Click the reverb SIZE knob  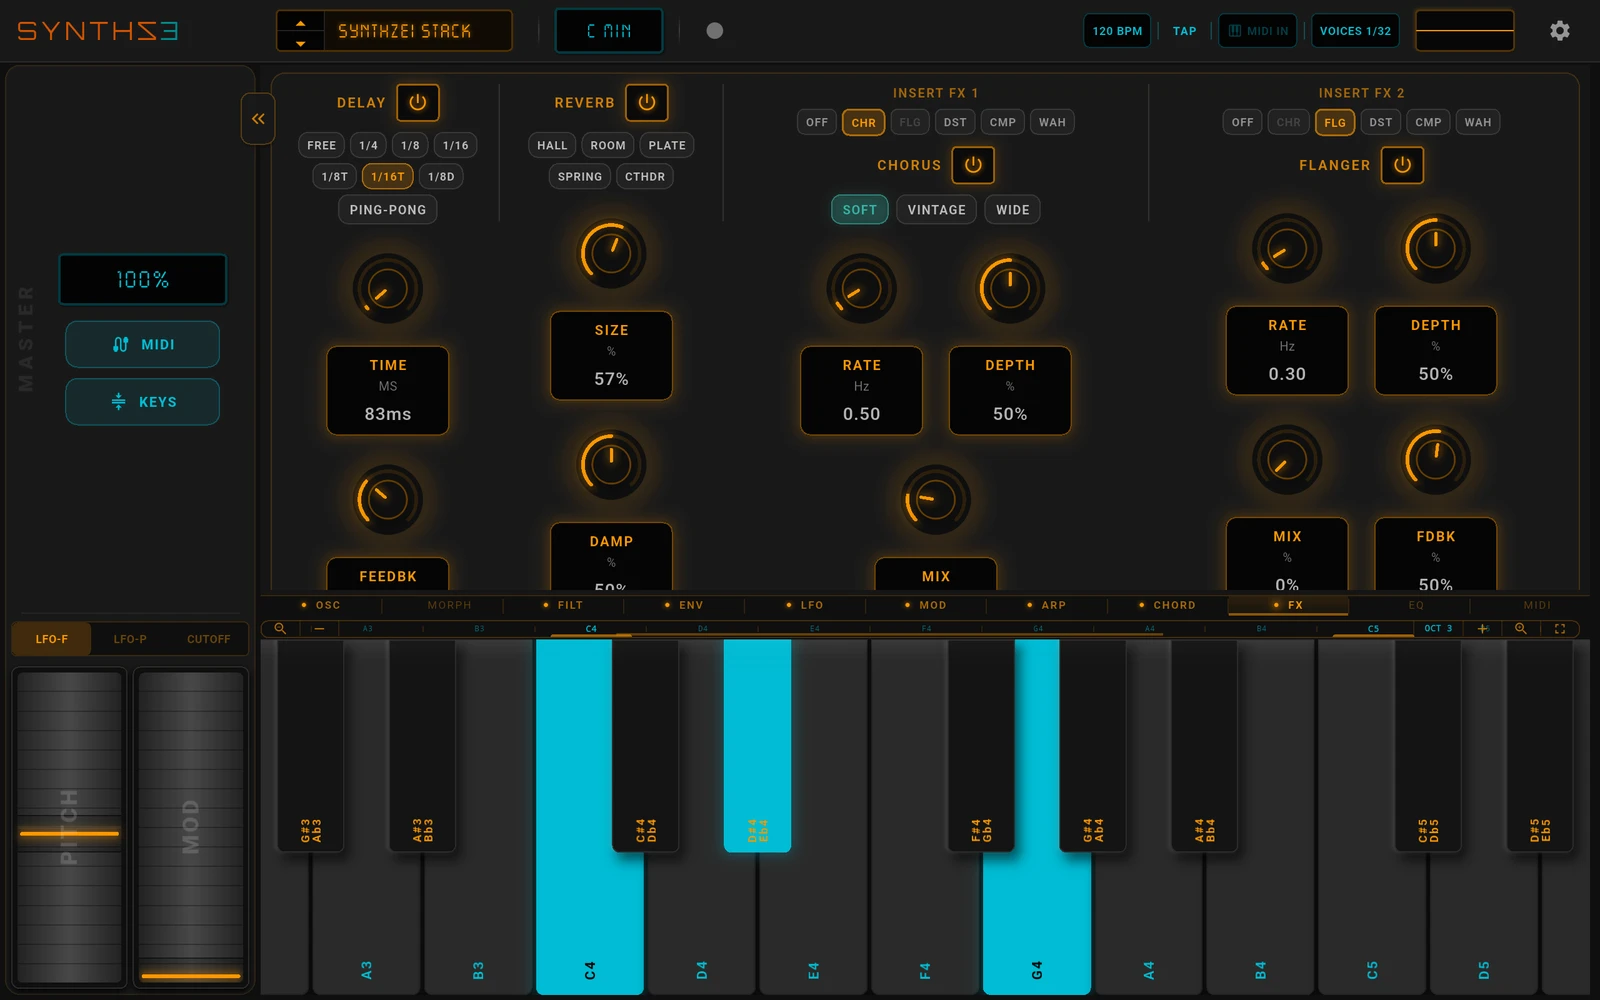[611, 253]
